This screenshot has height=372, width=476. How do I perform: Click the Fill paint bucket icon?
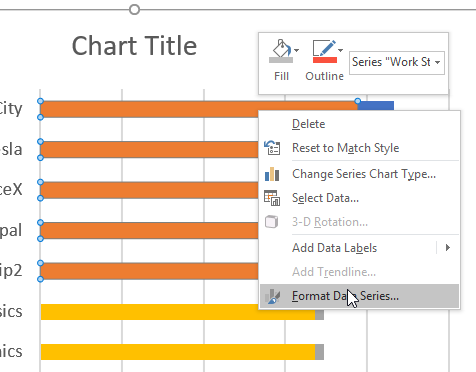click(281, 51)
